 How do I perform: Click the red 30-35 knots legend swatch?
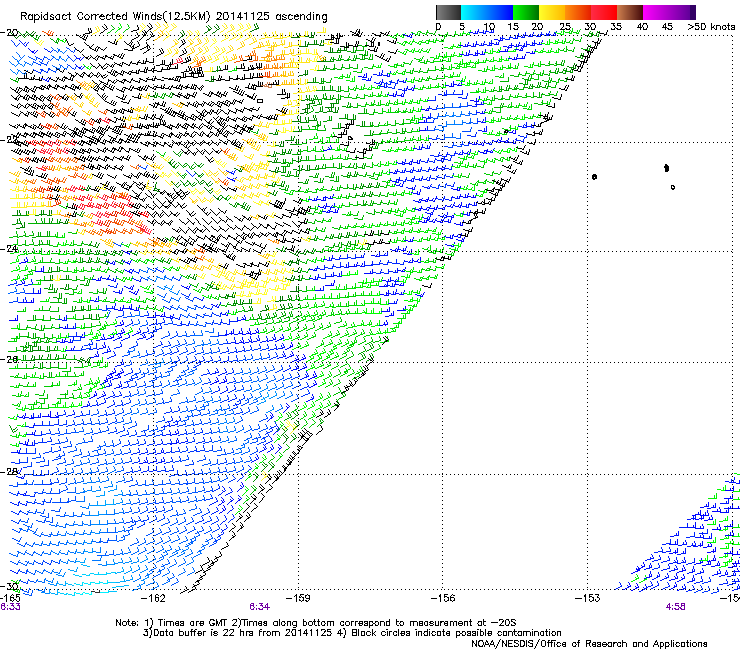coord(604,12)
